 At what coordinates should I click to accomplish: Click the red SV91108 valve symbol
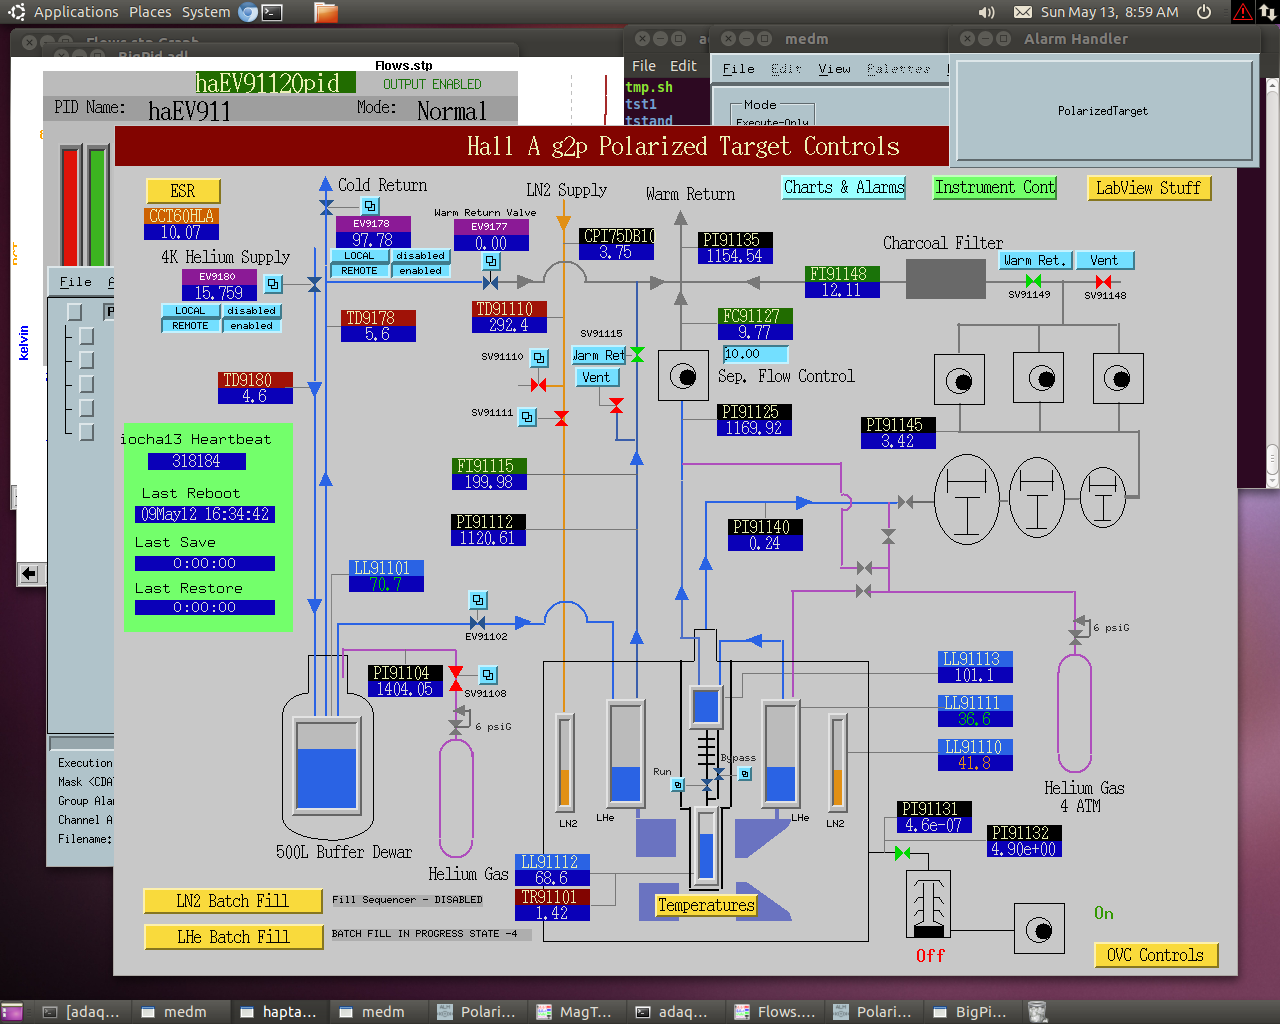456,679
